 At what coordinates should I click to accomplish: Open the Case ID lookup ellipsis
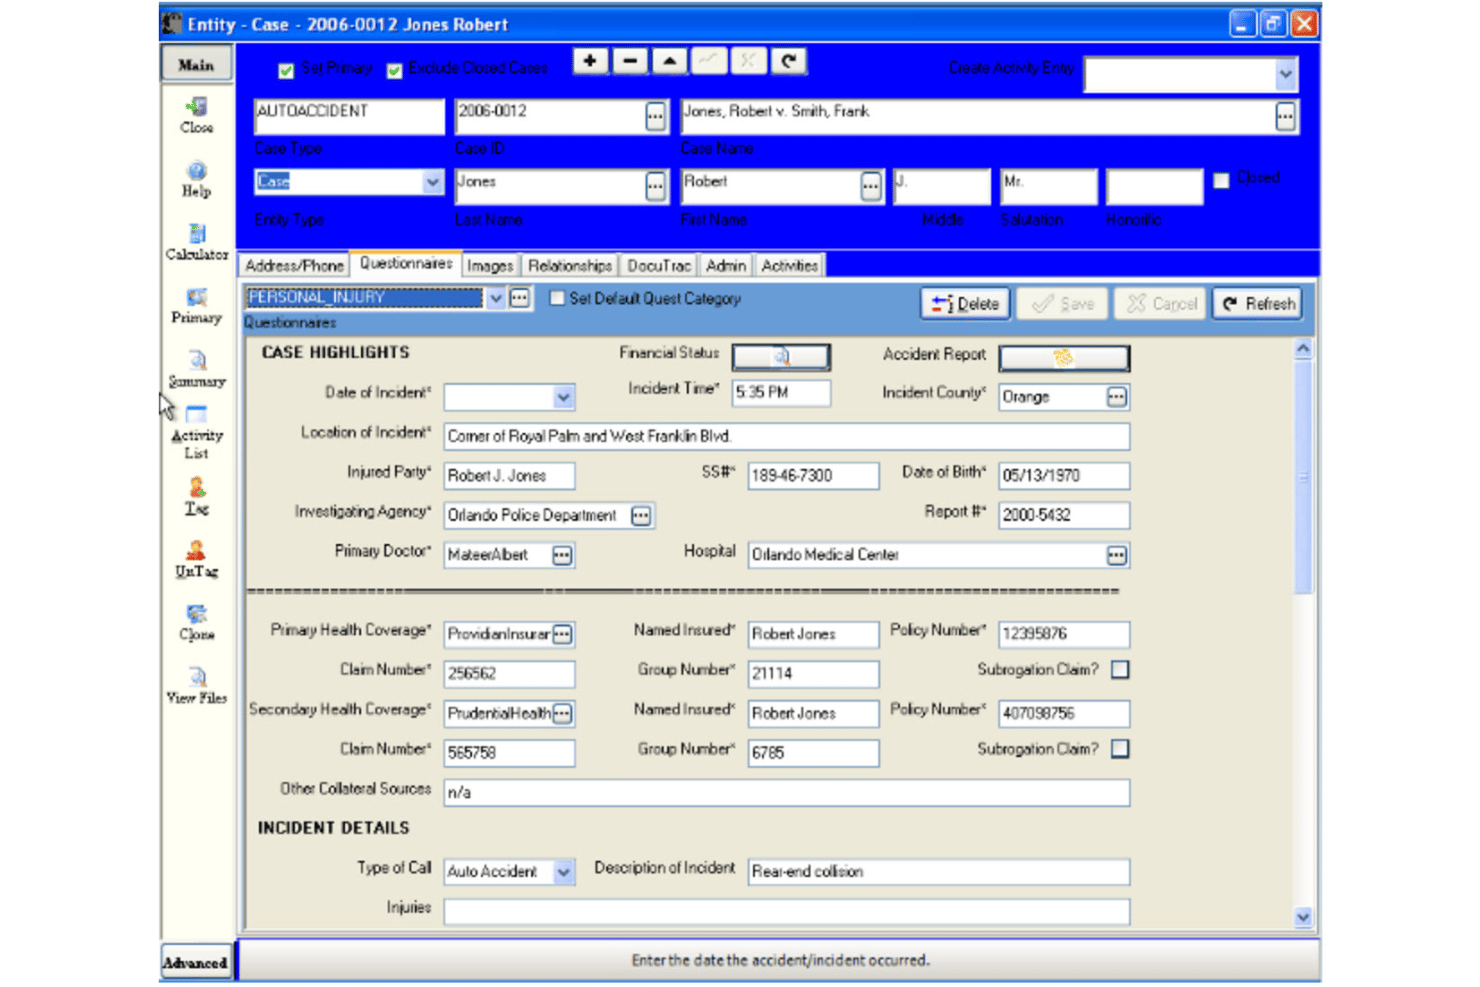click(x=655, y=117)
